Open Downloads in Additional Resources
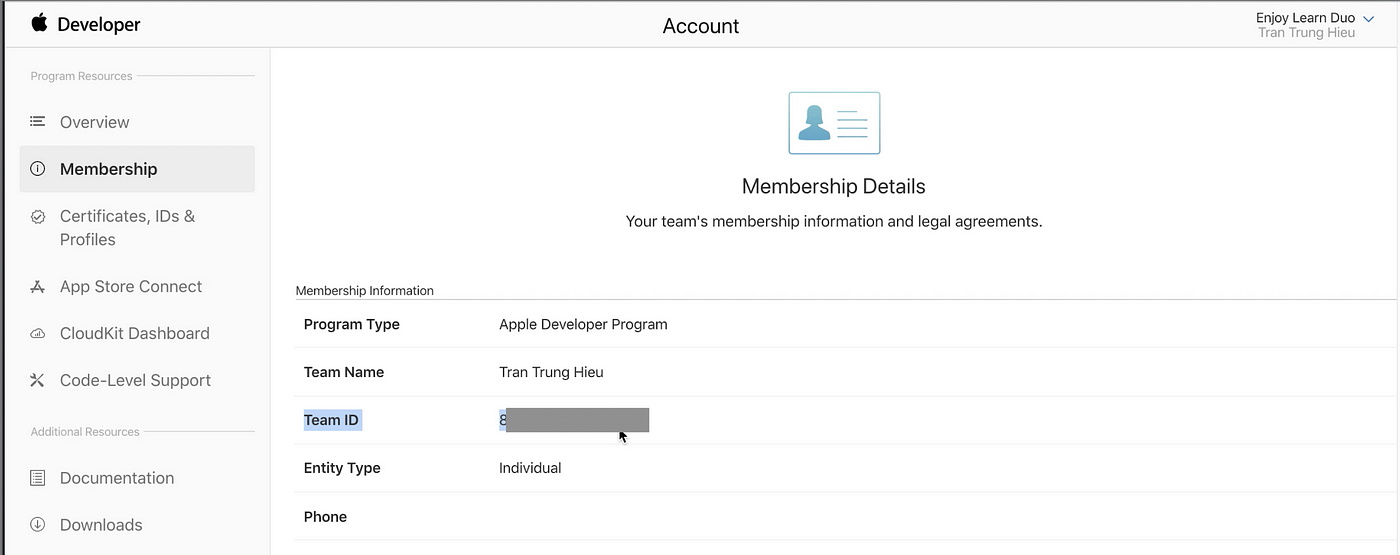The image size is (1400, 555). click(x=101, y=525)
